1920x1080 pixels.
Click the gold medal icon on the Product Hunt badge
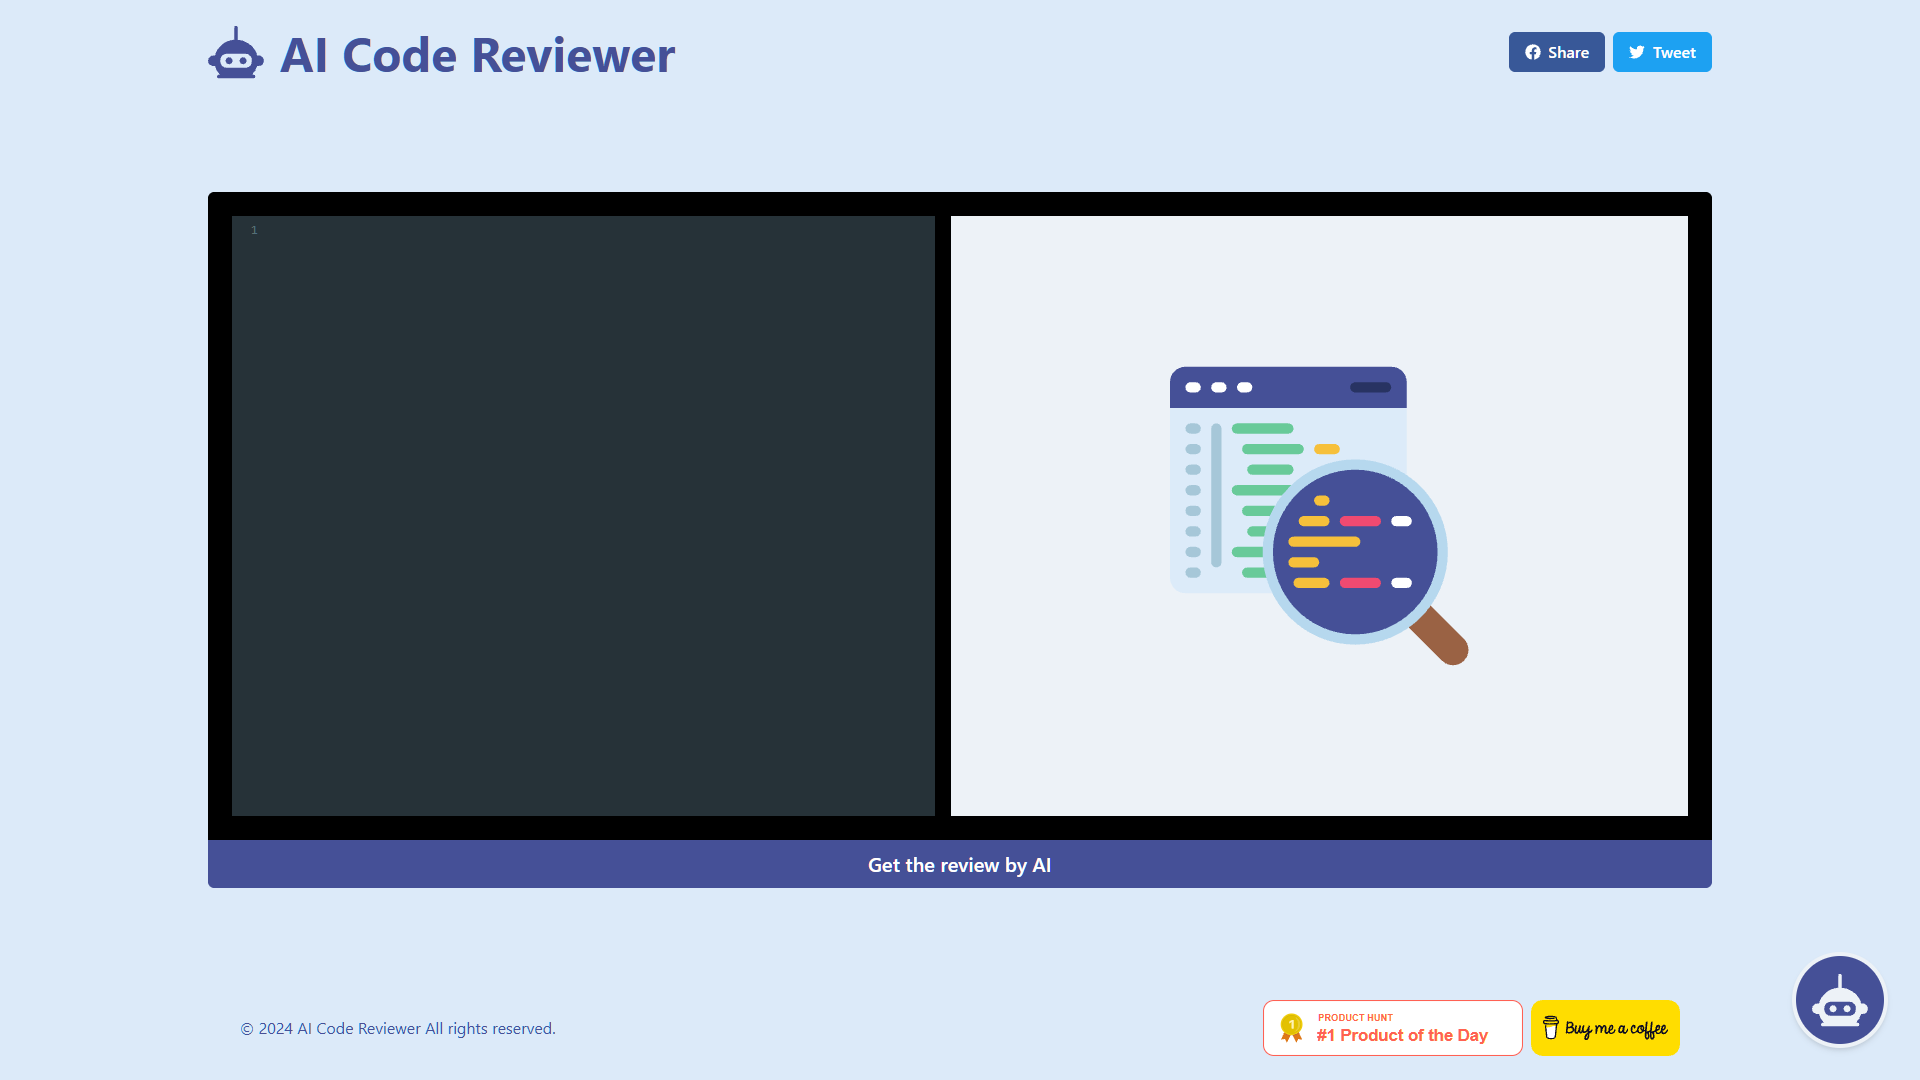1291,1027
